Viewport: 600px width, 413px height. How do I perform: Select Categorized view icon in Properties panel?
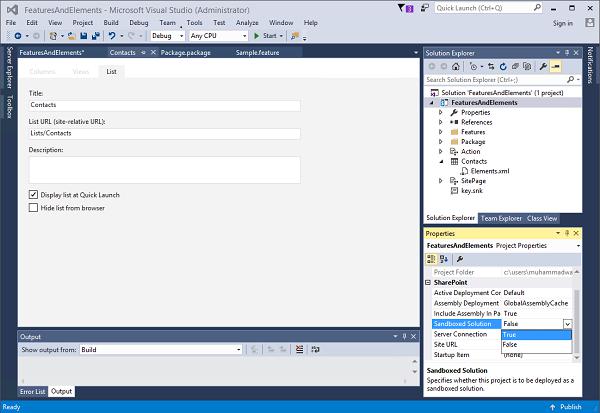(x=431, y=259)
